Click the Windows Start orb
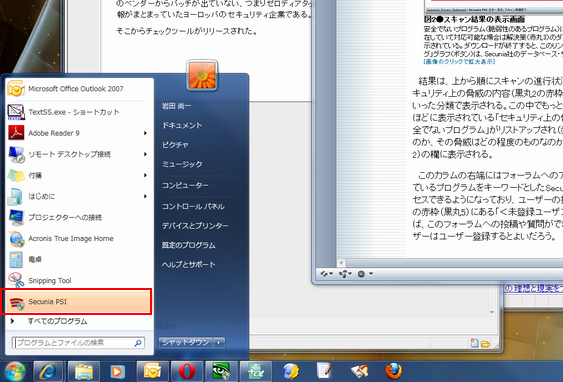 click(x=14, y=372)
